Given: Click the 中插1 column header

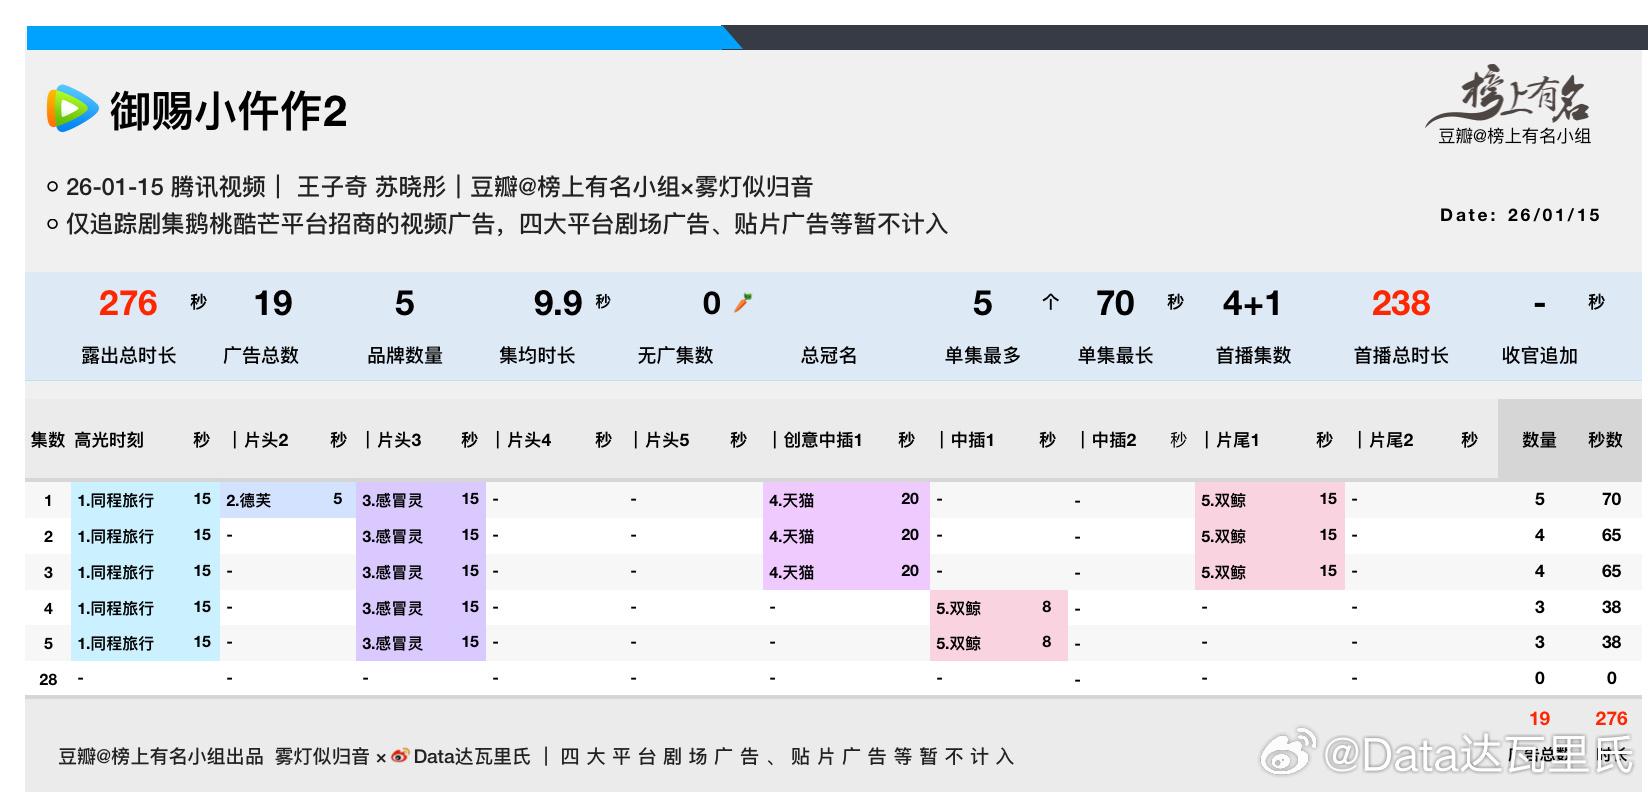Looking at the screenshot, I should pyautogui.click(x=972, y=440).
